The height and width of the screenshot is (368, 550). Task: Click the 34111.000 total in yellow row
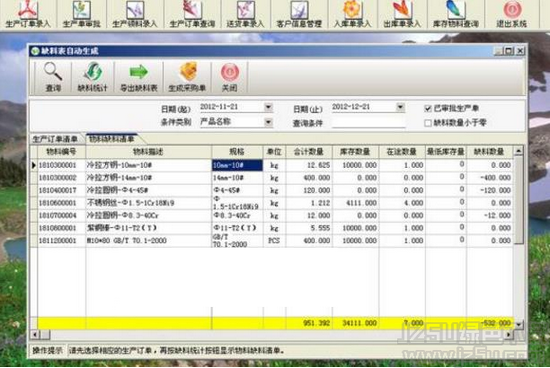tap(360, 323)
